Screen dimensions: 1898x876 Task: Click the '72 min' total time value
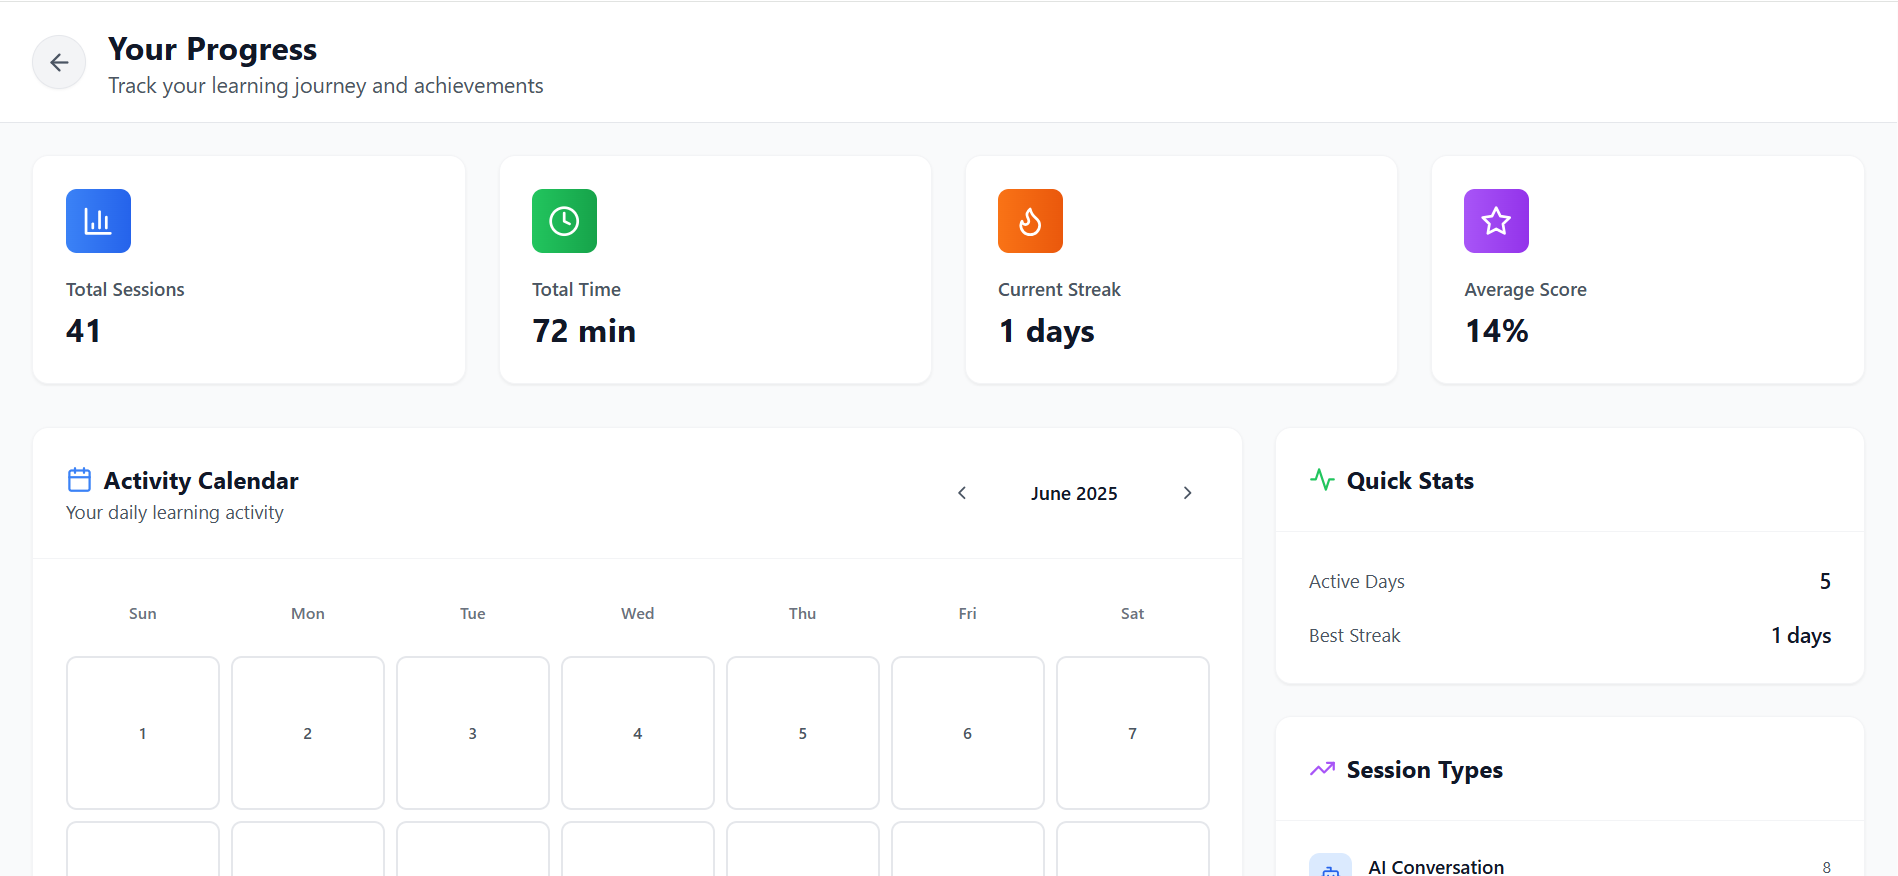pos(584,331)
